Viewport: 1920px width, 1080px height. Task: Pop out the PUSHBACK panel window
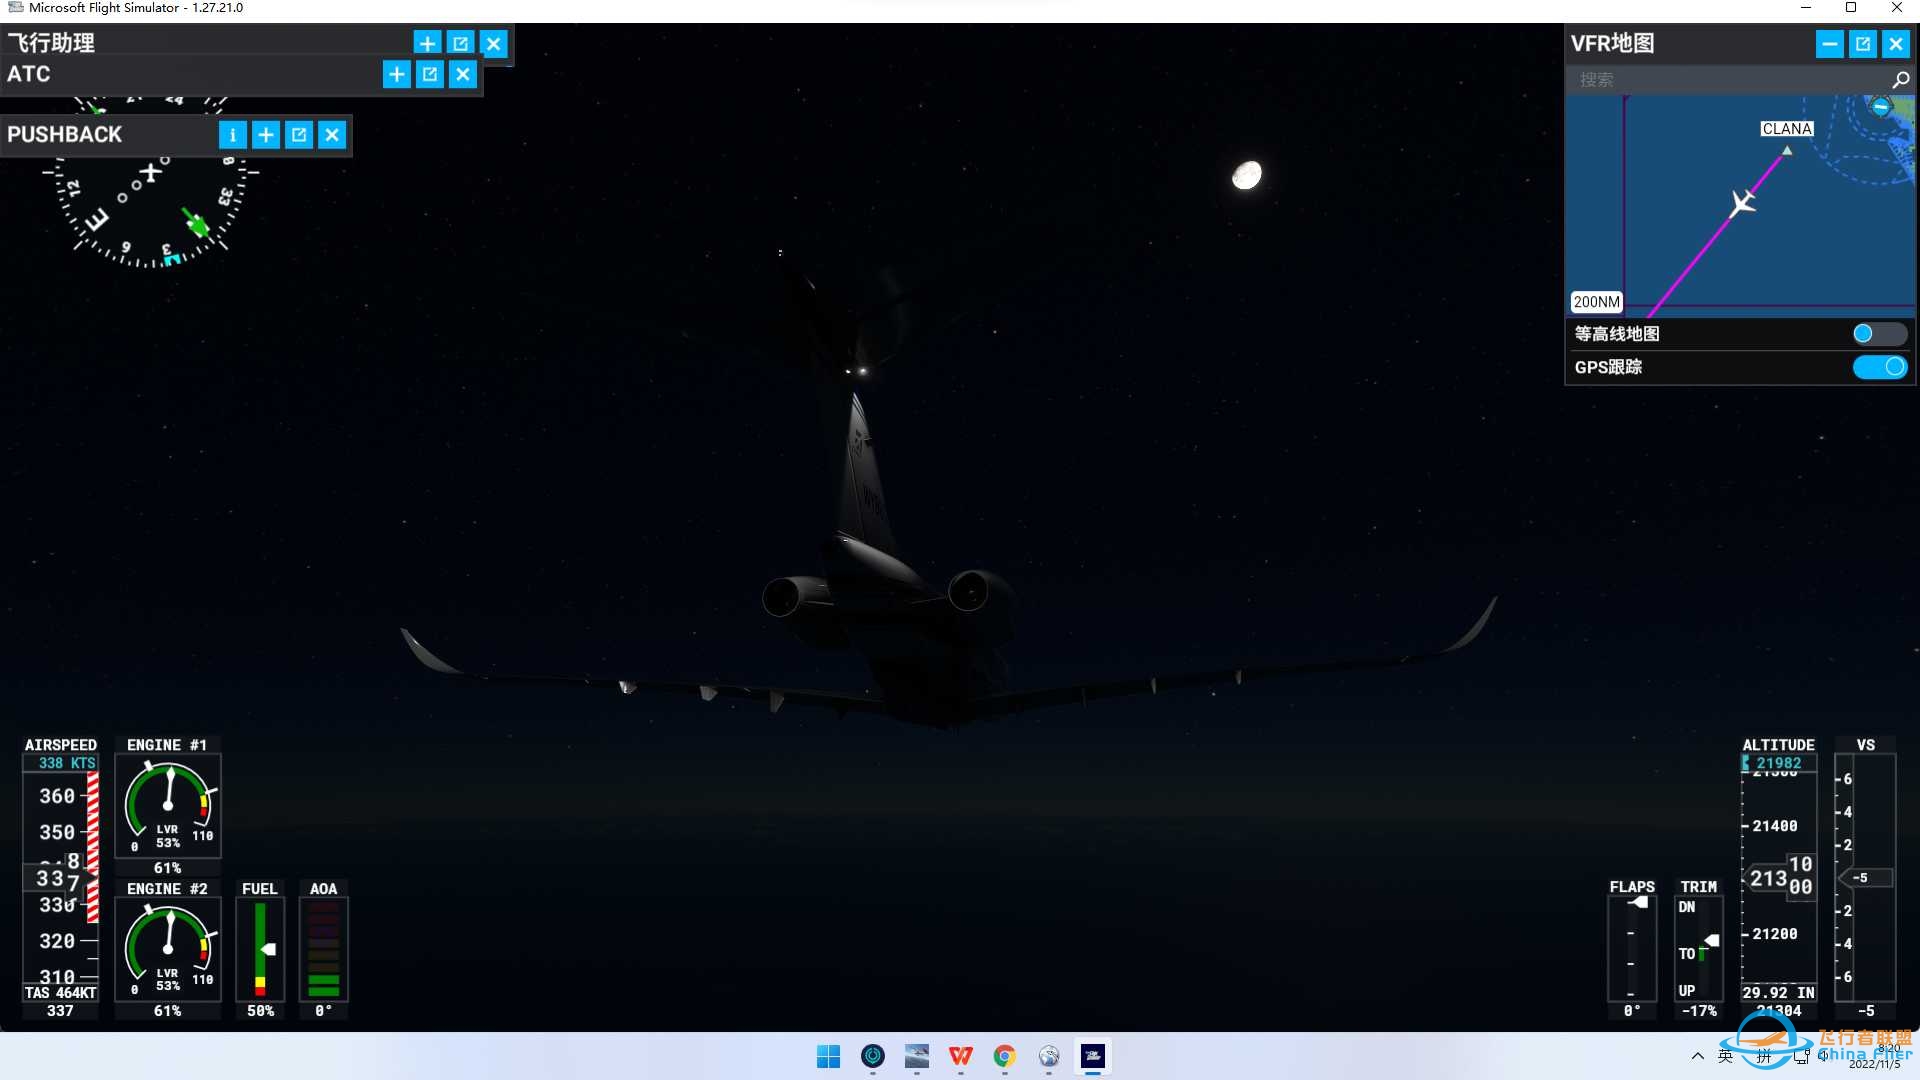[299, 135]
